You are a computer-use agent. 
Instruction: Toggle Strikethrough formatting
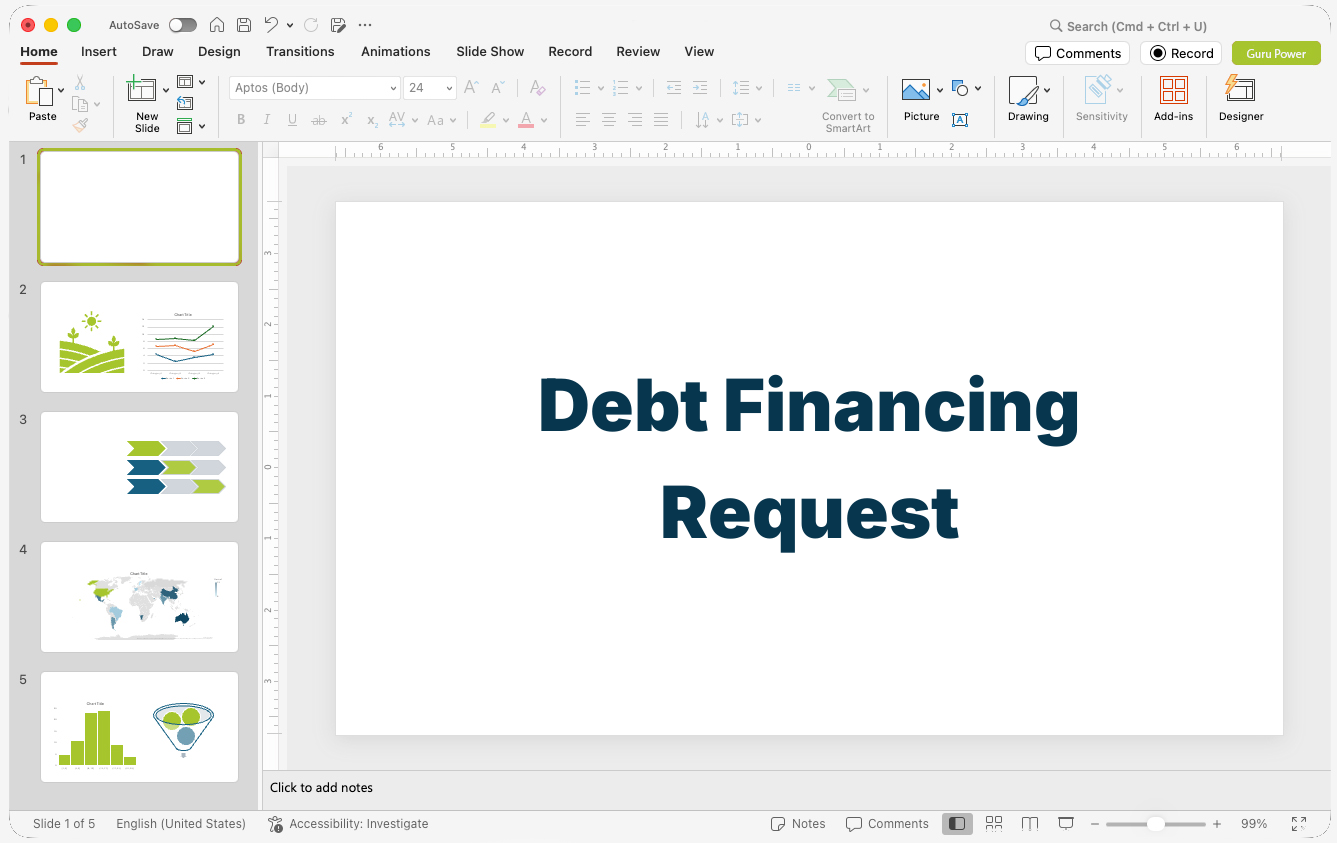coord(319,120)
